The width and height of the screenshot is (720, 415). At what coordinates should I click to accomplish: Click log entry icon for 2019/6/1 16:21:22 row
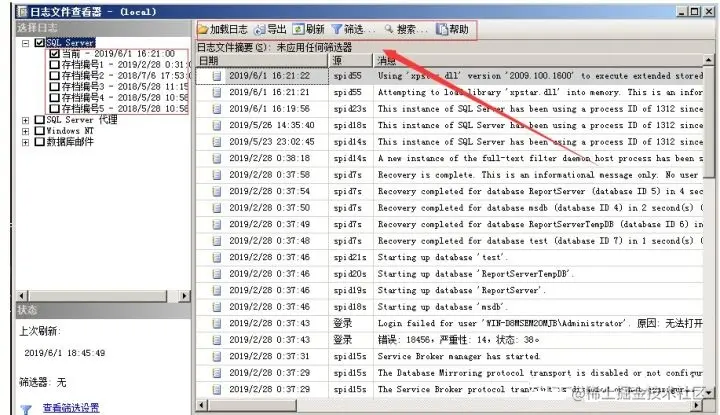217,76
